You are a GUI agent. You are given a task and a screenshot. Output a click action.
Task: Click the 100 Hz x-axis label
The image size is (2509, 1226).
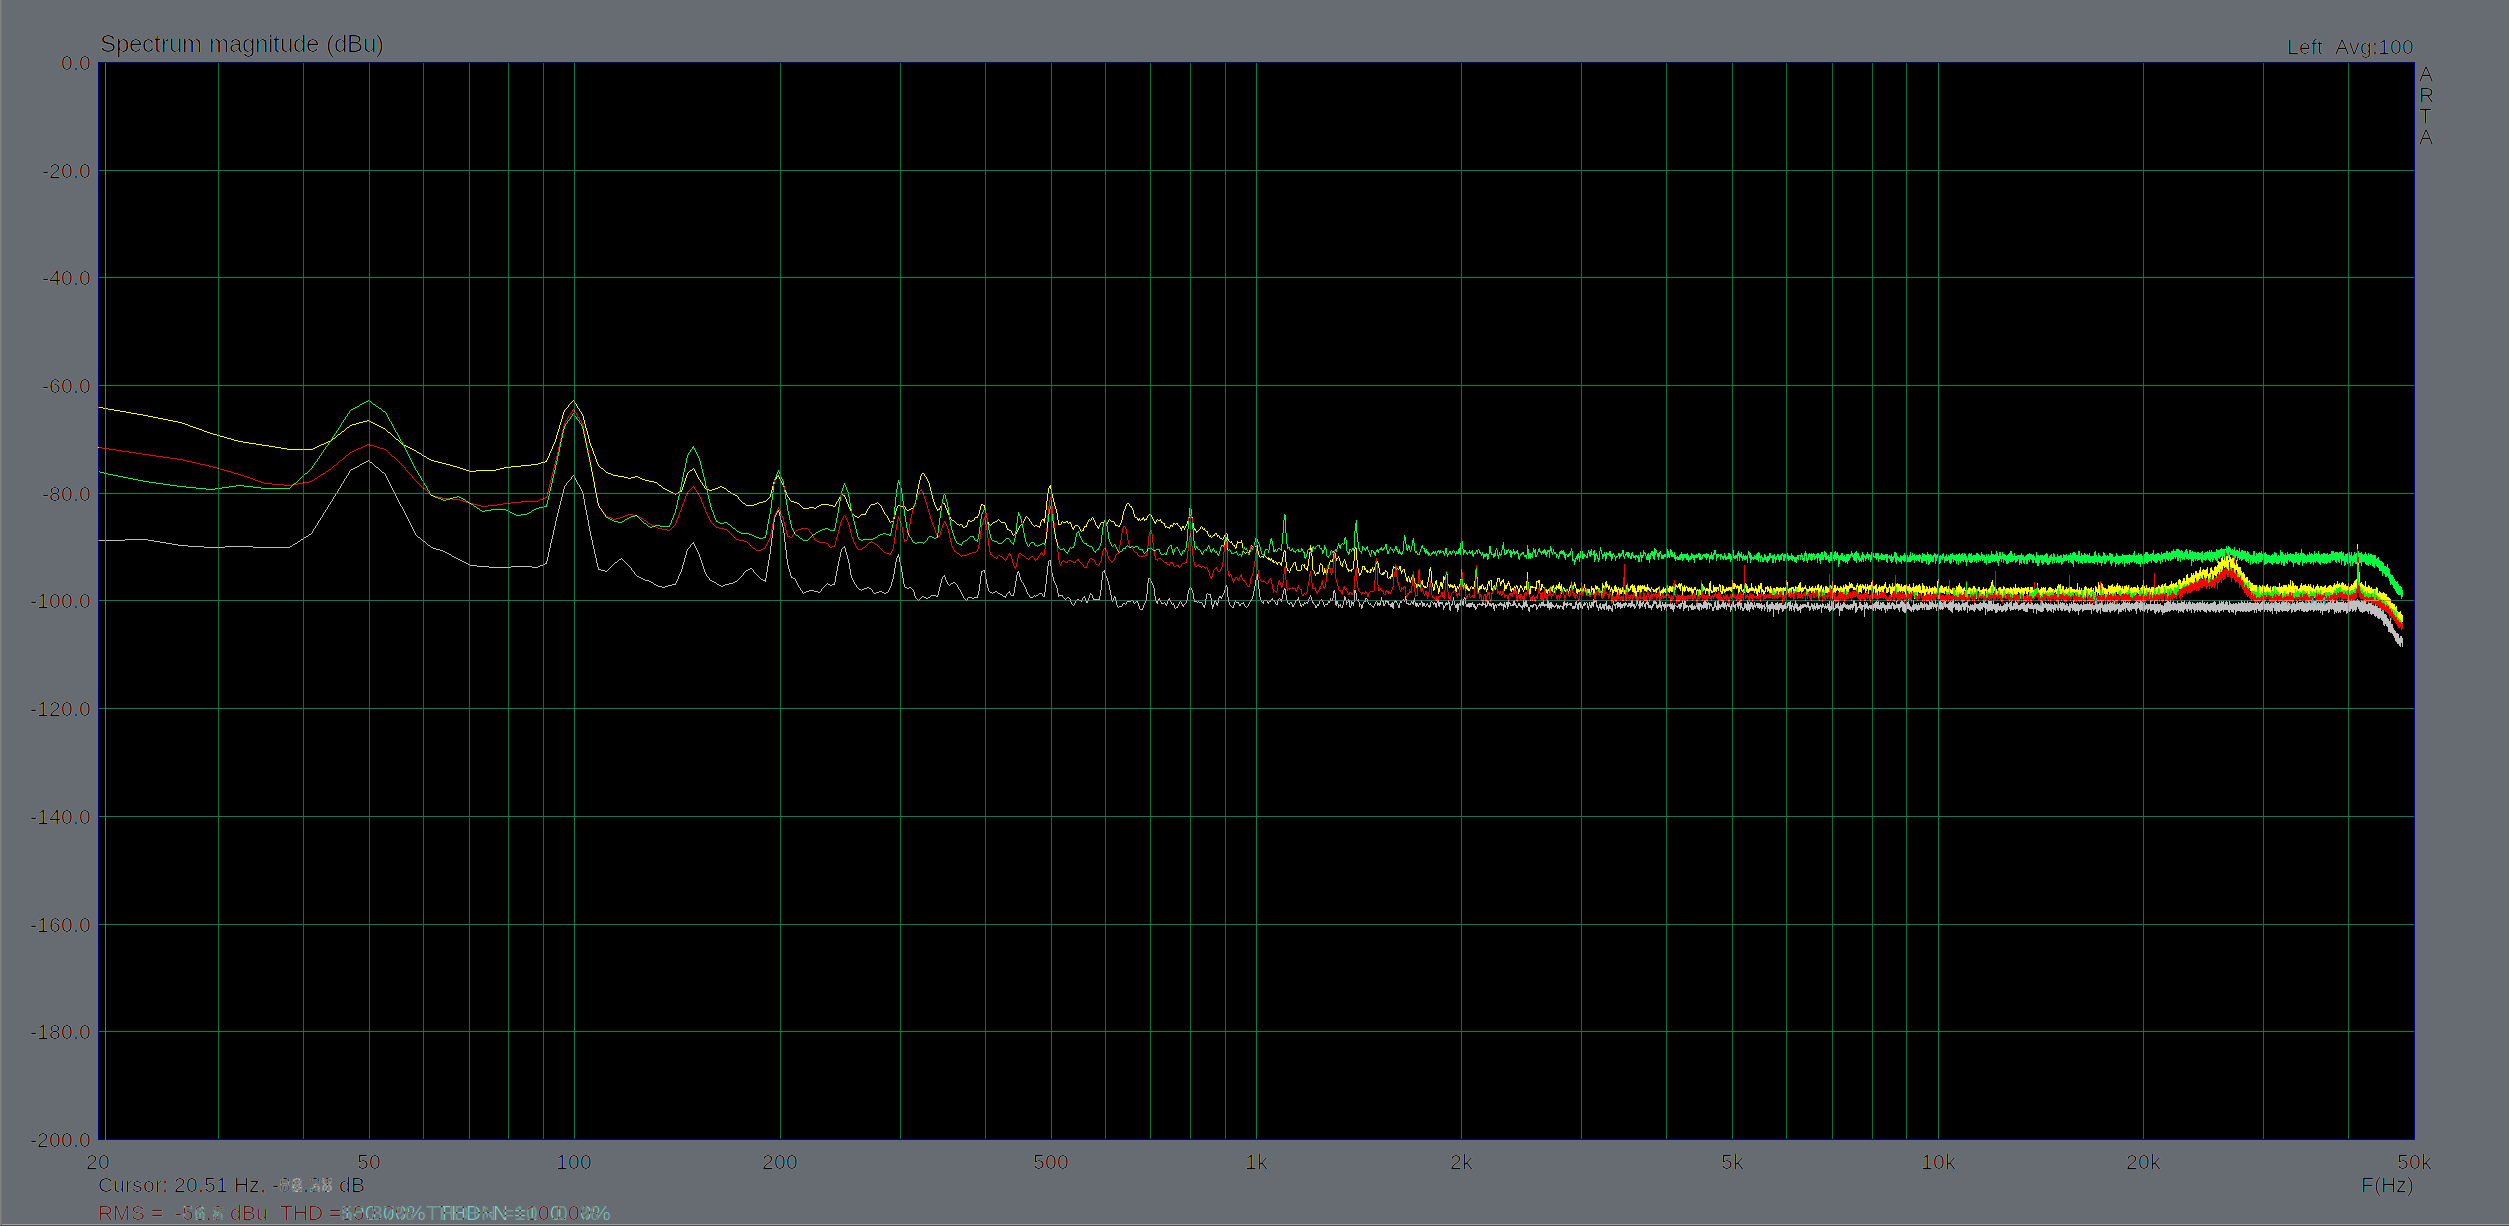pyautogui.click(x=574, y=1162)
